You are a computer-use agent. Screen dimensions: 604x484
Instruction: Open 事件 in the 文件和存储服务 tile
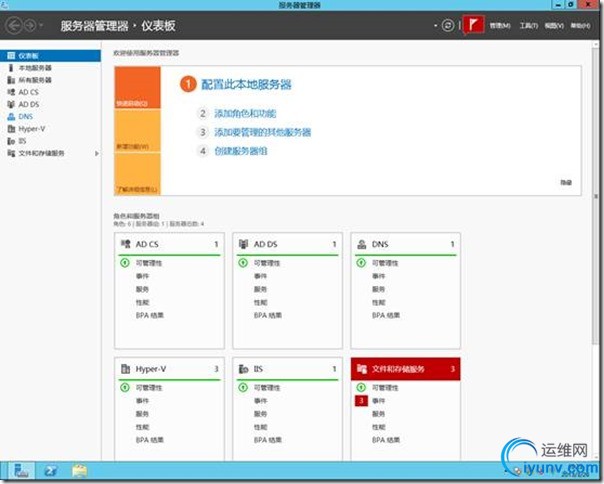point(378,401)
